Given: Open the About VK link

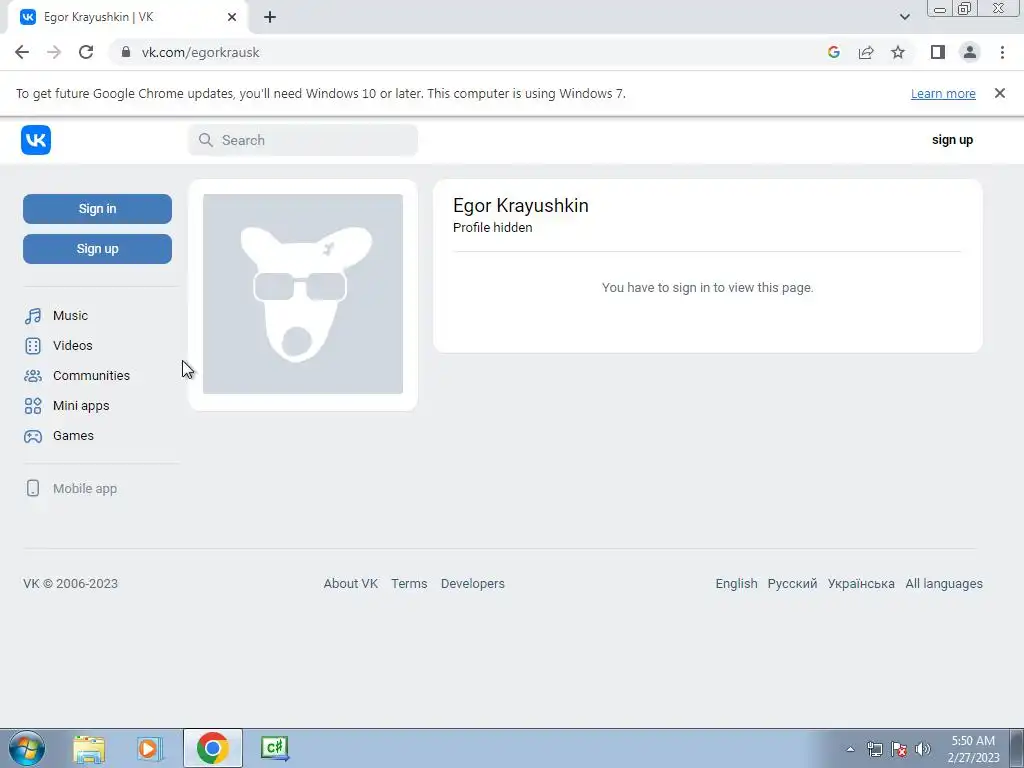Looking at the screenshot, I should [351, 584].
